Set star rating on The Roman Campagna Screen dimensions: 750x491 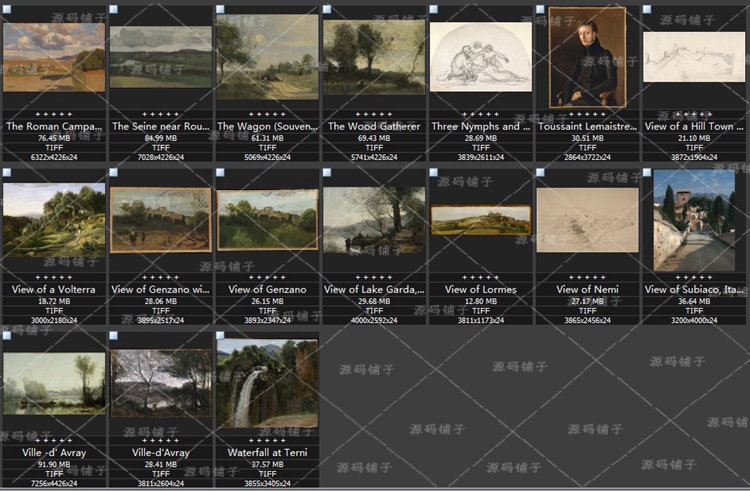pyautogui.click(x=54, y=114)
